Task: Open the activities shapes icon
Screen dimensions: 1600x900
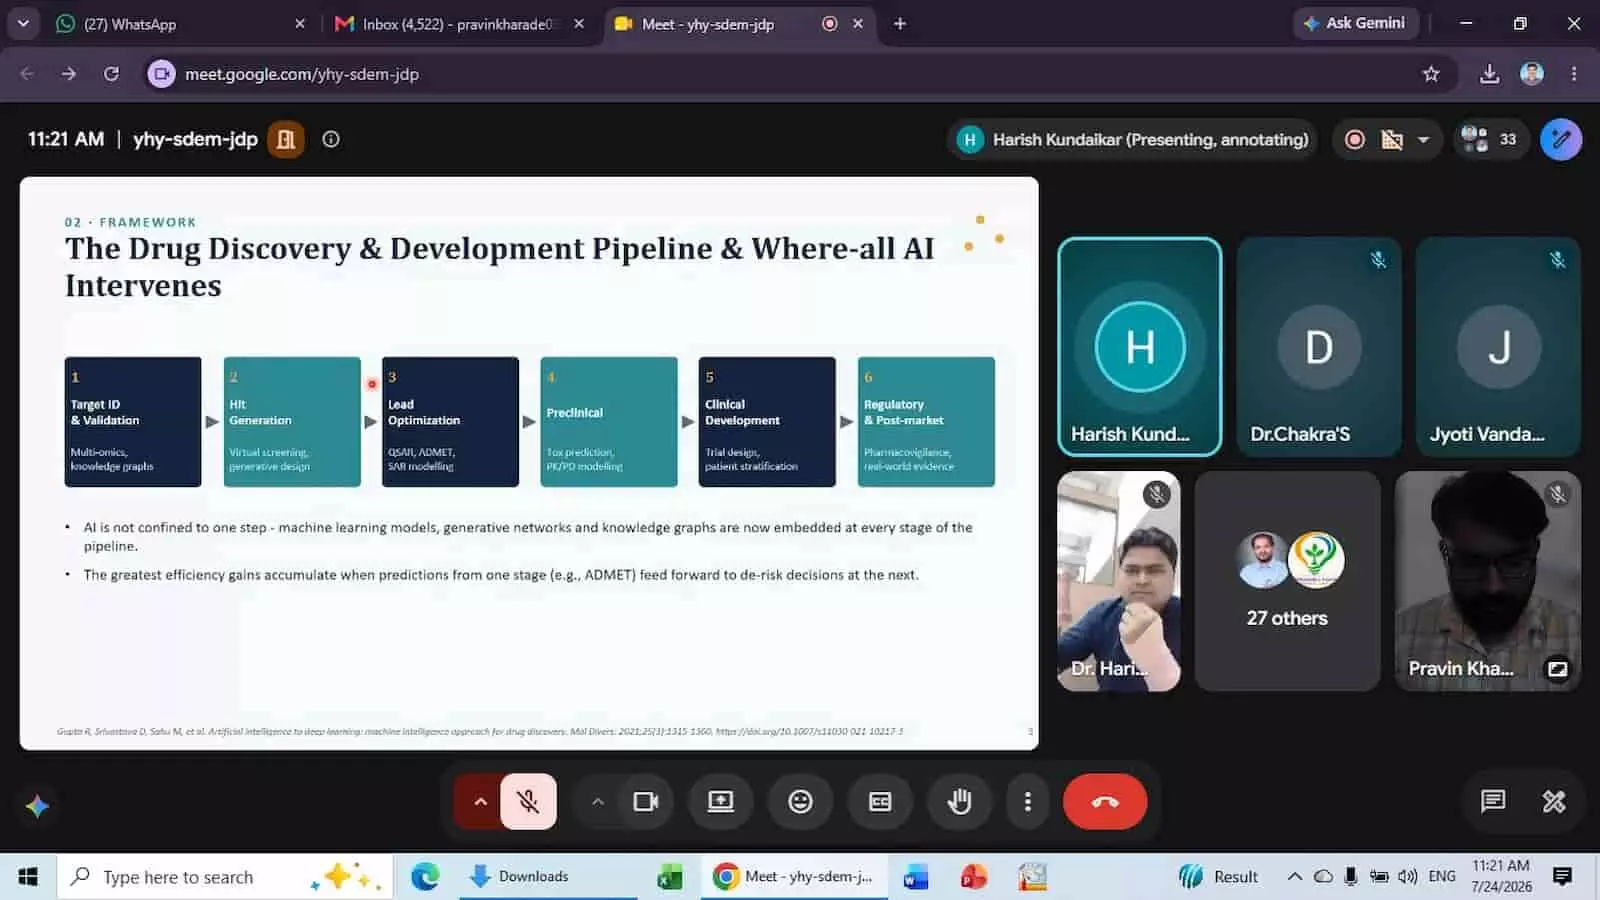Action: 1553,801
